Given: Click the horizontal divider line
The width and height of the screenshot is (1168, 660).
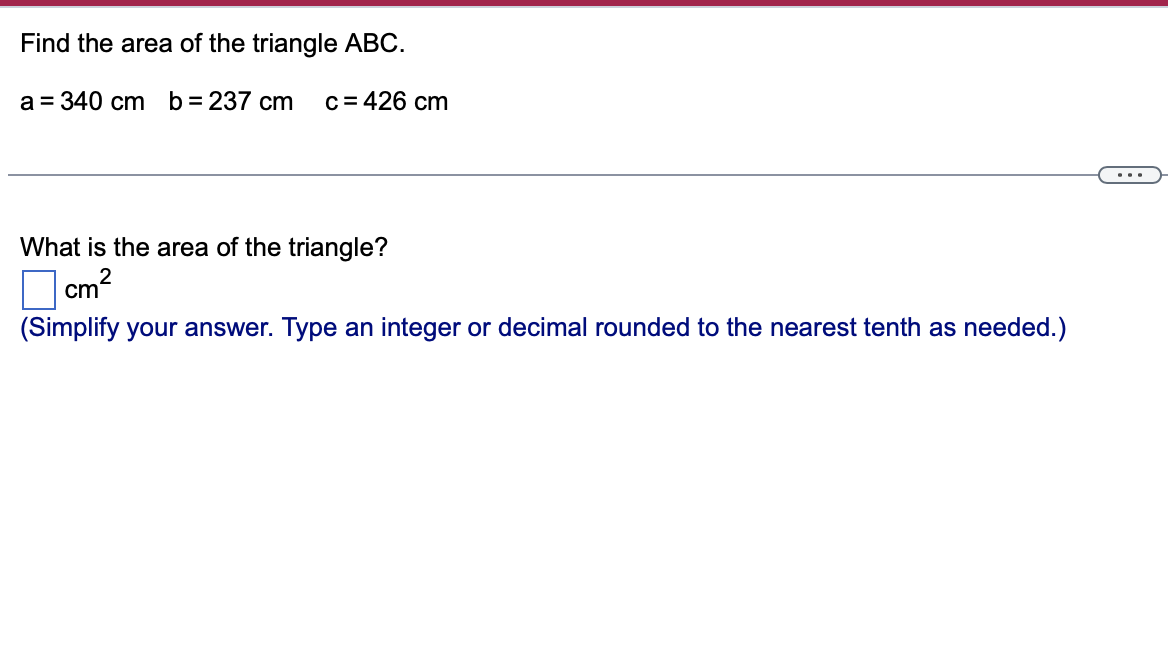Looking at the screenshot, I should pyautogui.click(x=500, y=174).
